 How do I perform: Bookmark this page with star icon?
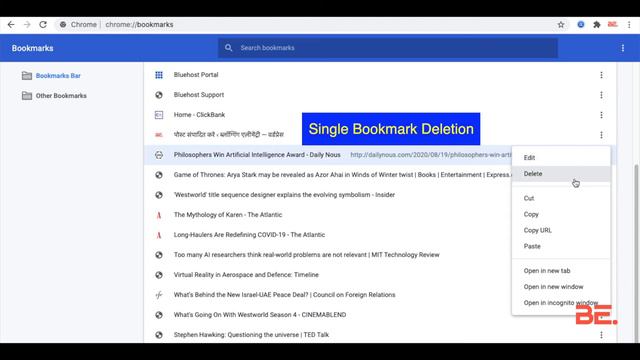click(561, 24)
